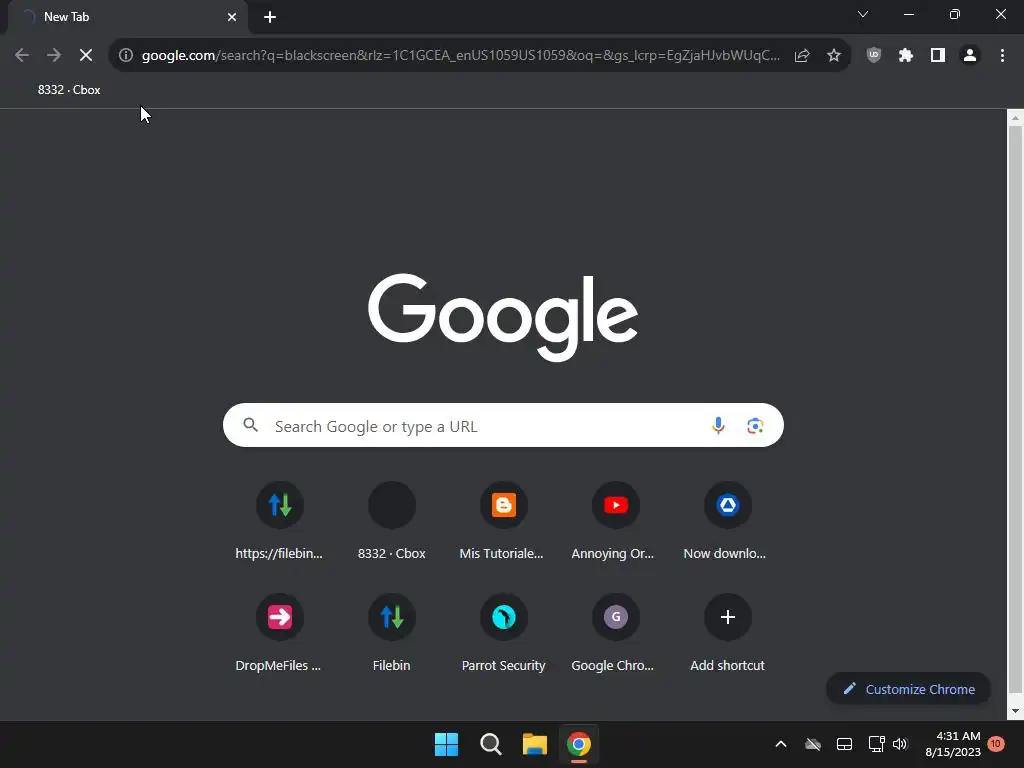This screenshot has height=768, width=1024.
Task: Show hidden system tray icons
Action: point(781,744)
